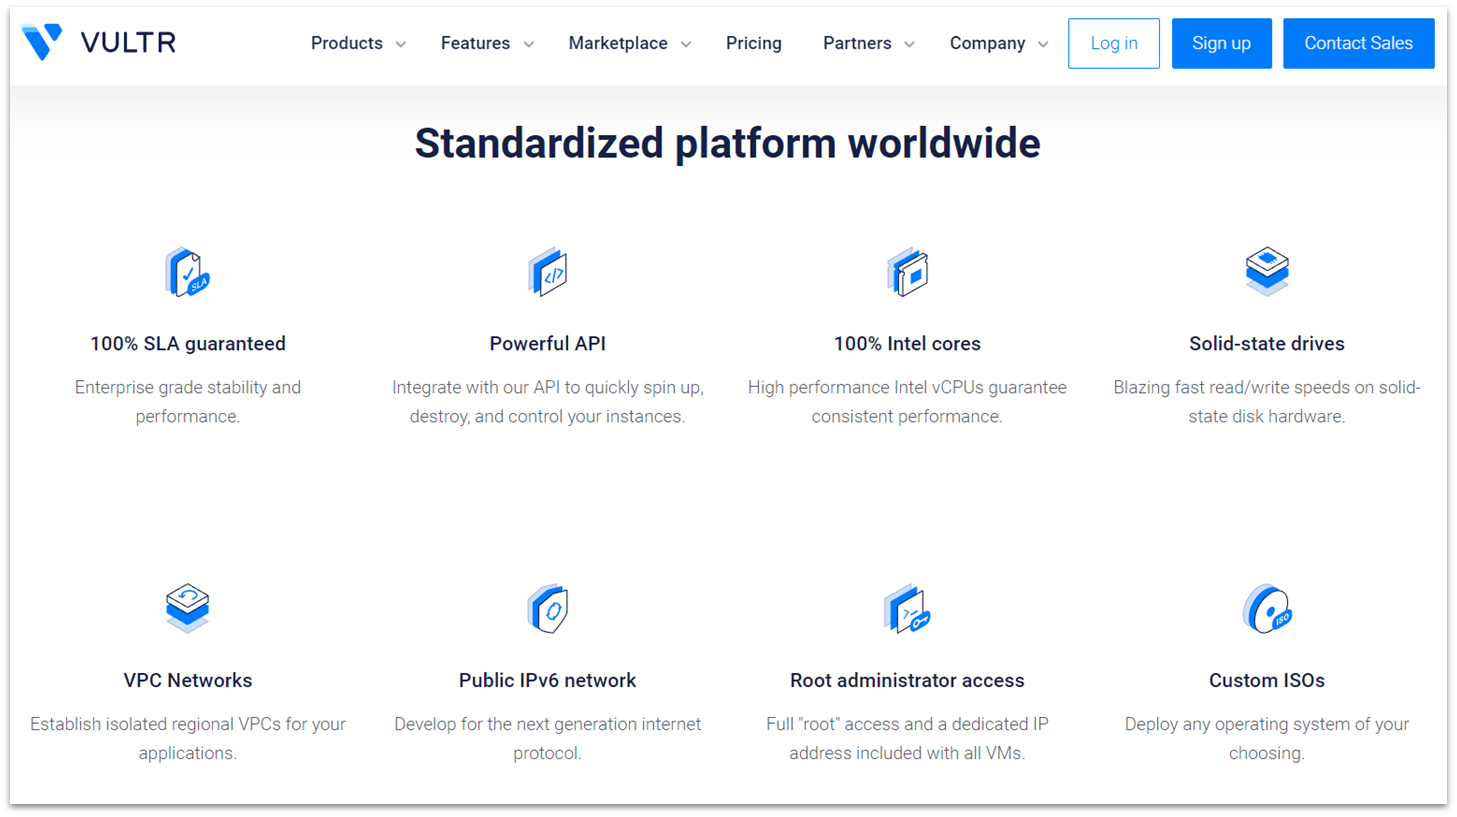Click the Powerful API title
The width and height of the screenshot is (1457, 817).
coord(547,343)
